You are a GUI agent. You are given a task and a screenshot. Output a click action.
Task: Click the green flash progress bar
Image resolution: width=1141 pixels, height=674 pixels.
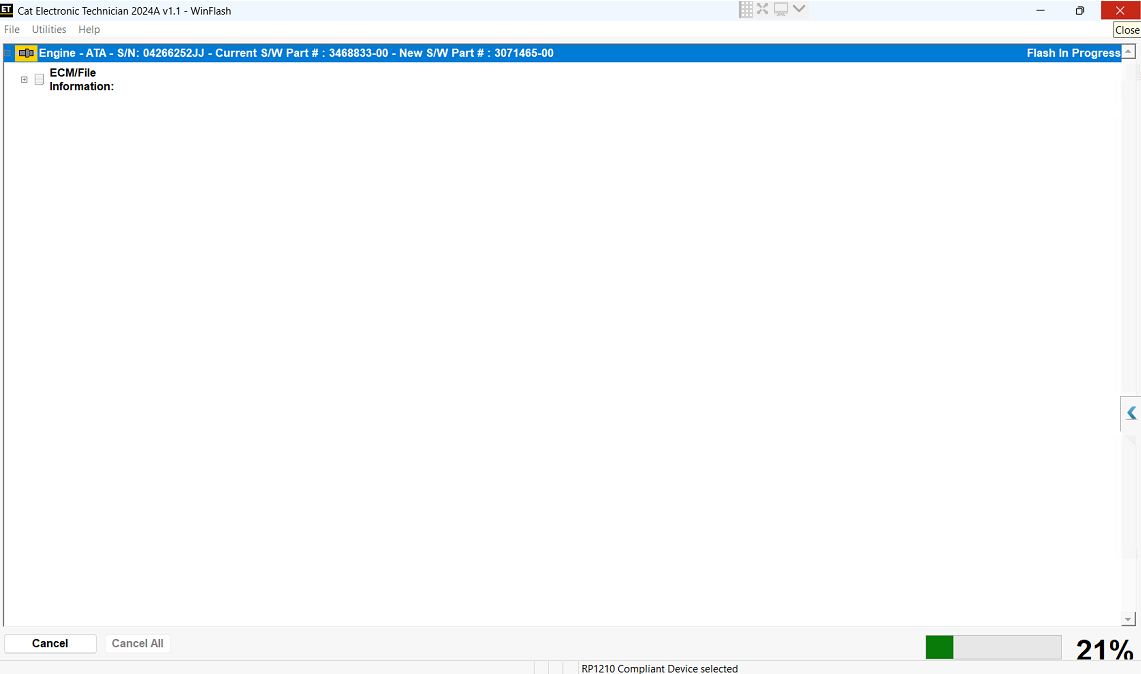click(993, 647)
